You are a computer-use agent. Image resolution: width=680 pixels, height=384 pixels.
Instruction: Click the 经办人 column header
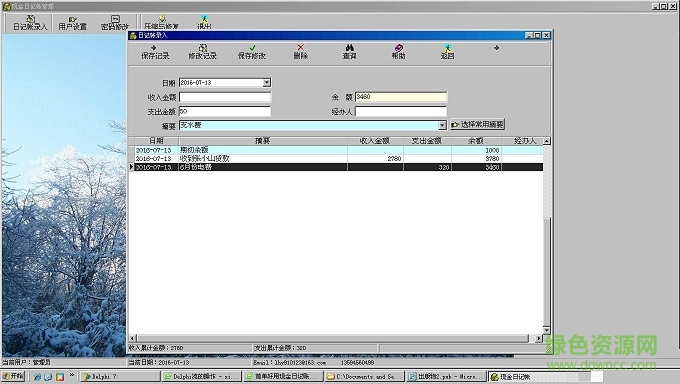[522, 141]
